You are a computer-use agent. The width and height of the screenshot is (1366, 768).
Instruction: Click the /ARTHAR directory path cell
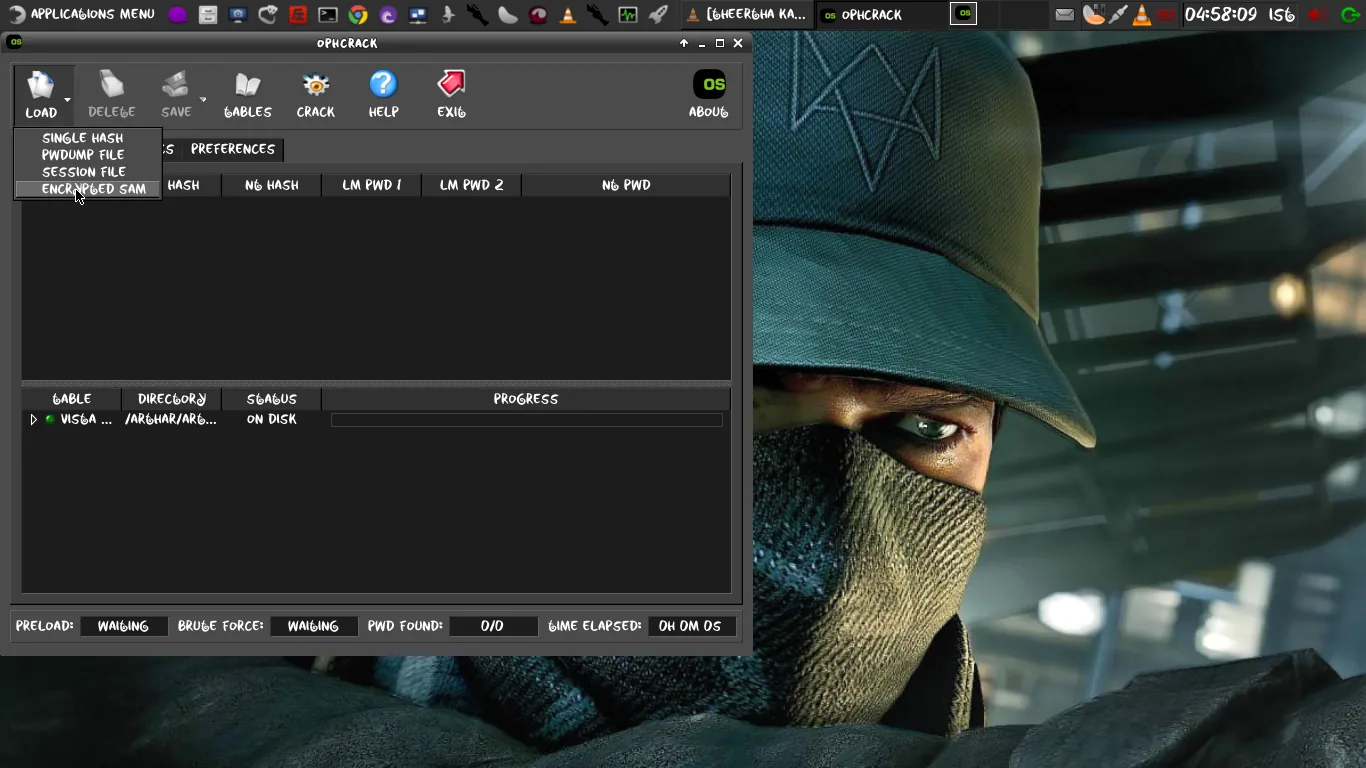point(171,420)
